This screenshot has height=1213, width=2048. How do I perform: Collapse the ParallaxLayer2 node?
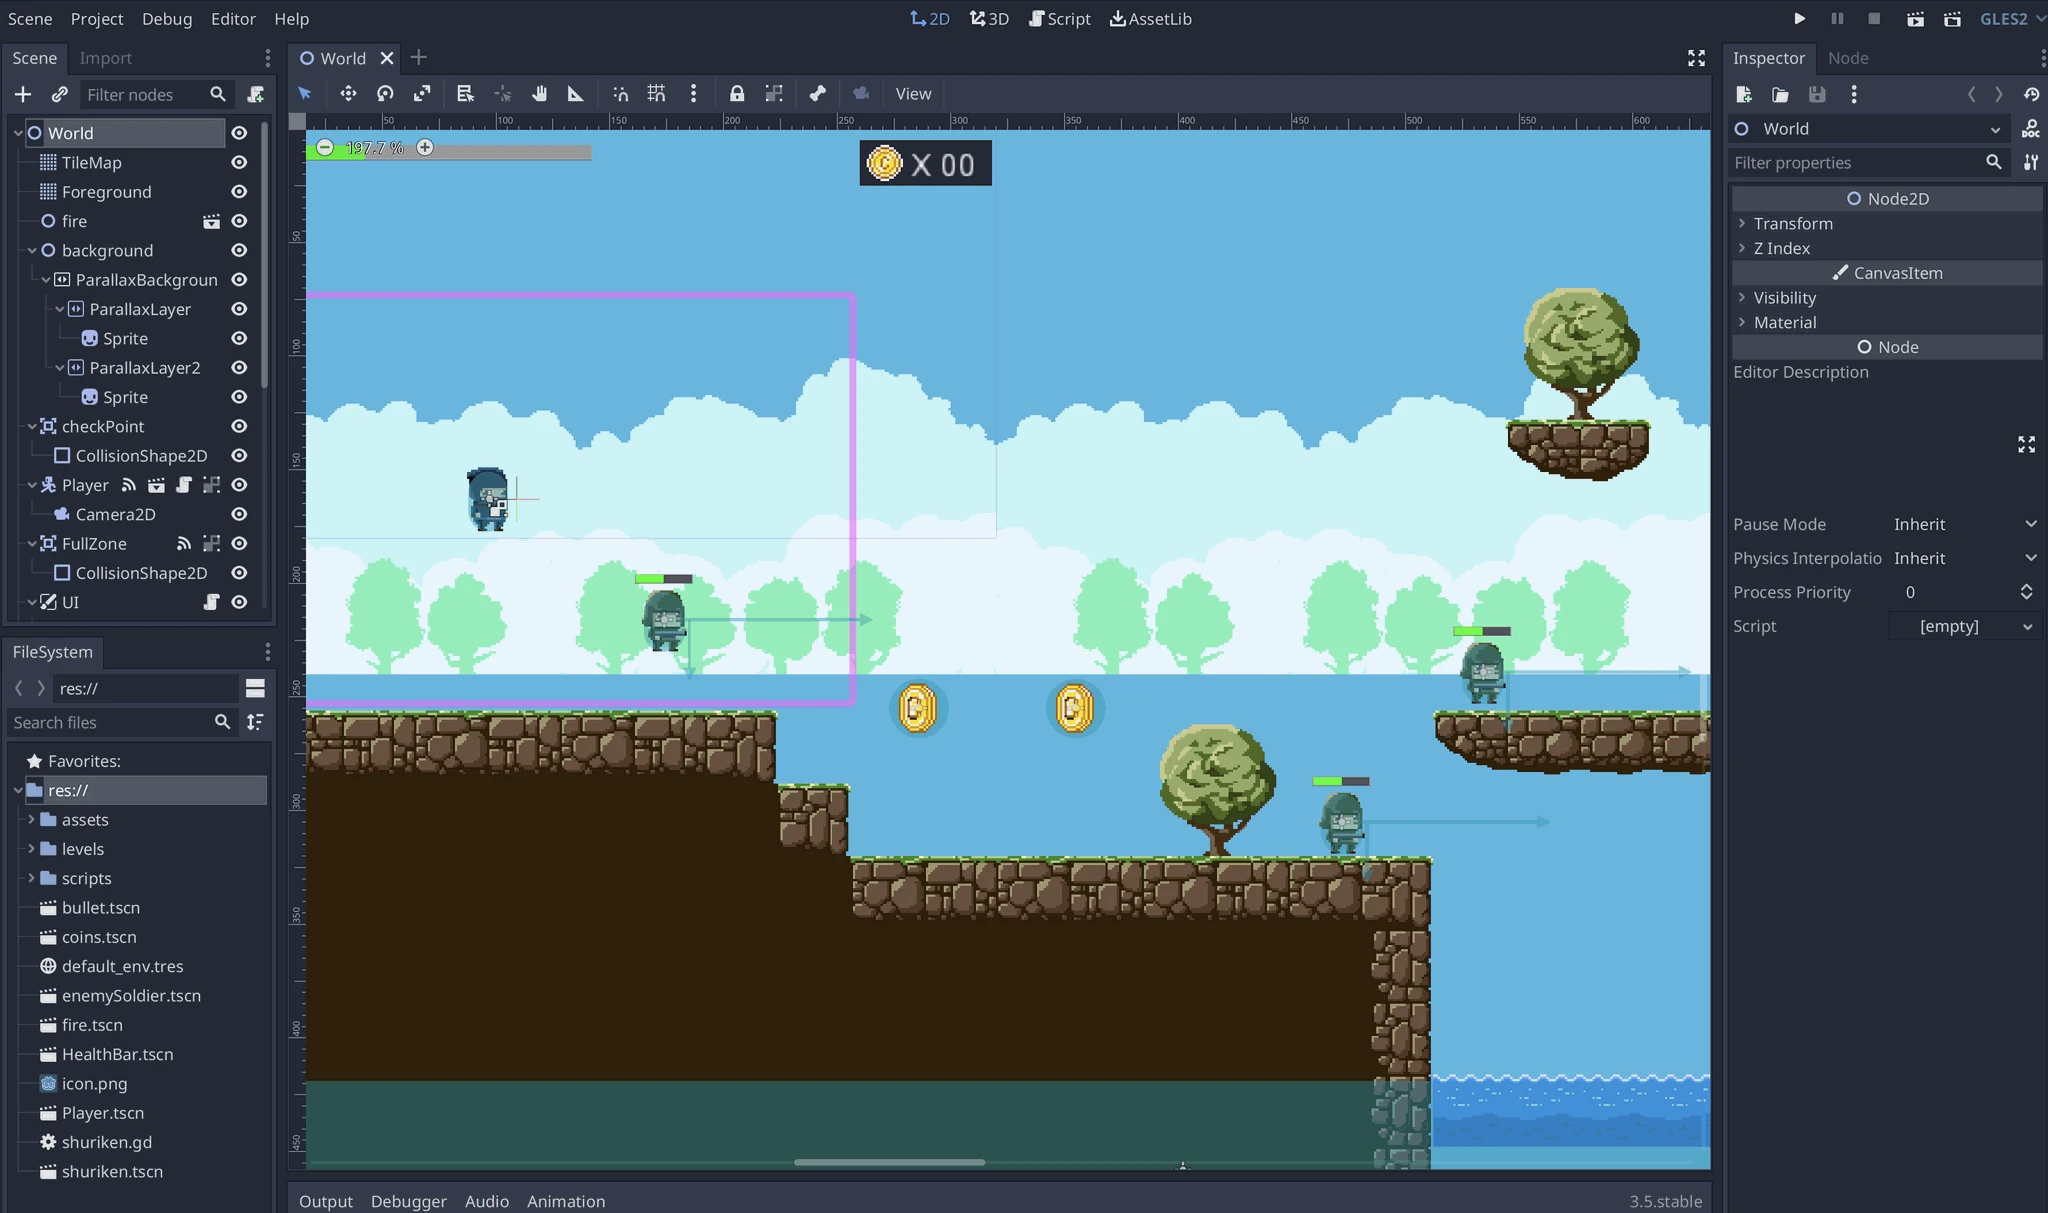pyautogui.click(x=59, y=368)
